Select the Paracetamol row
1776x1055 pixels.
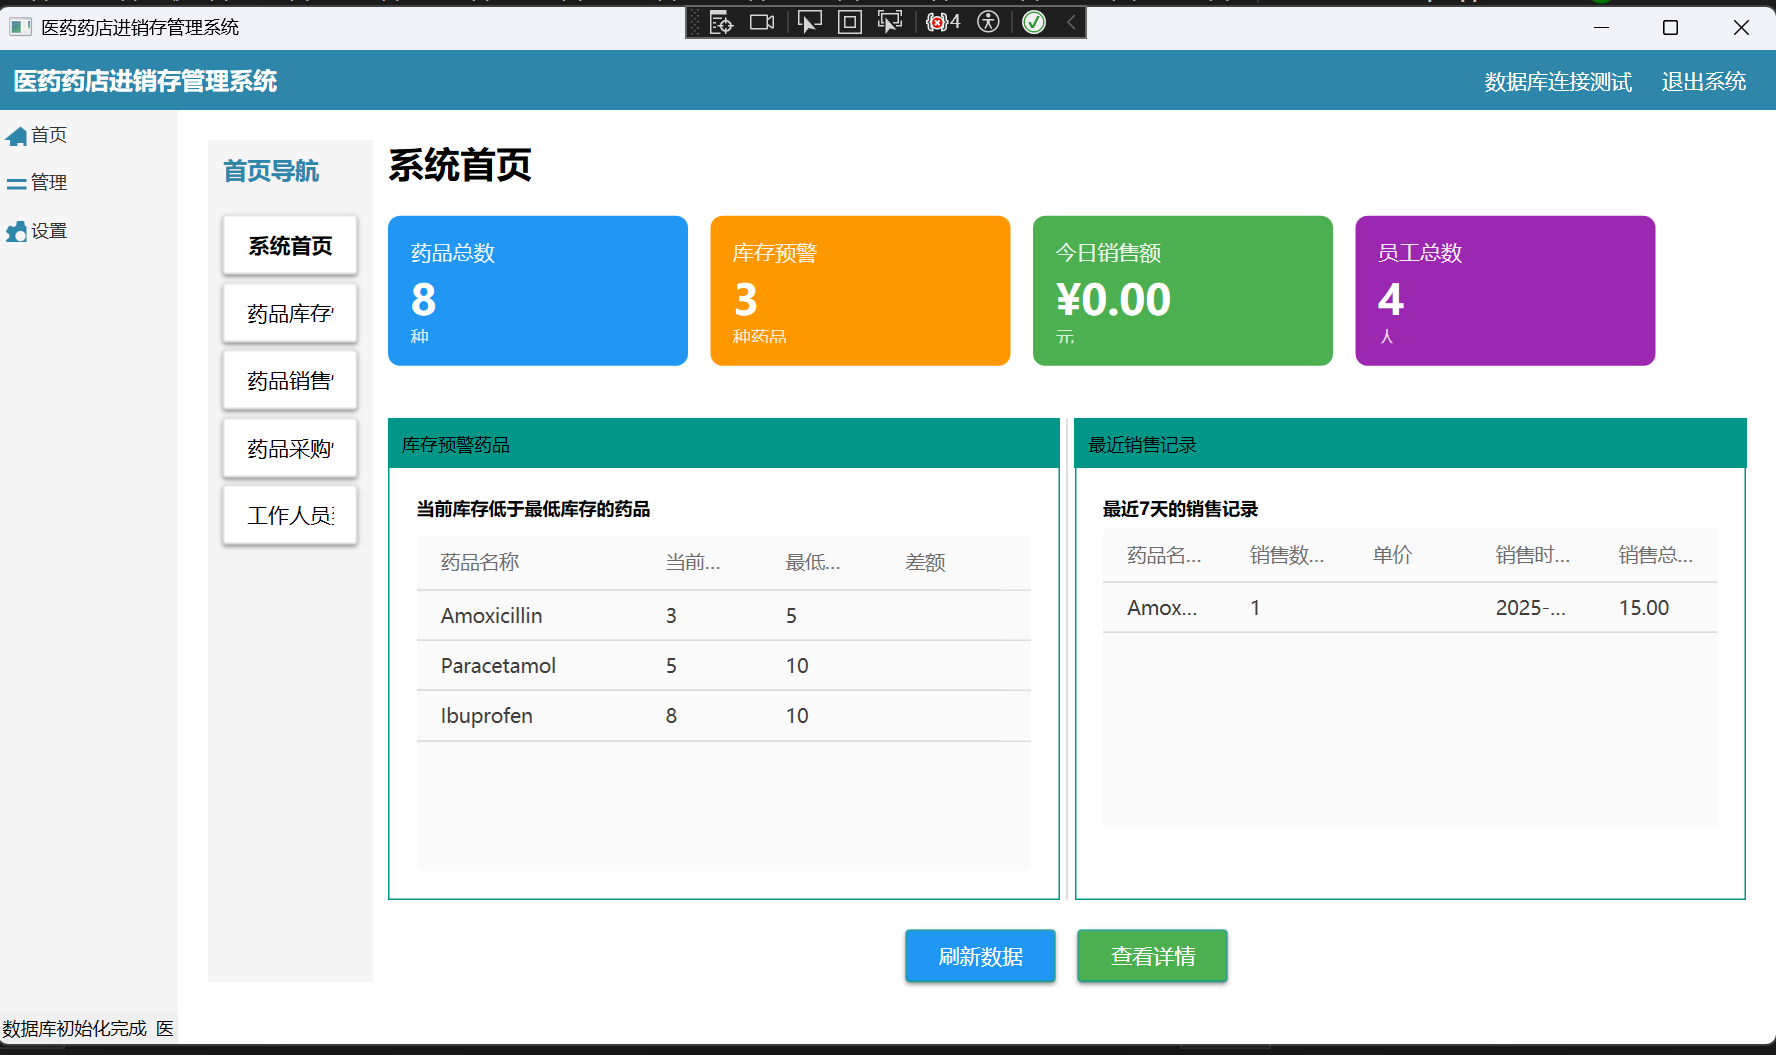click(724, 666)
